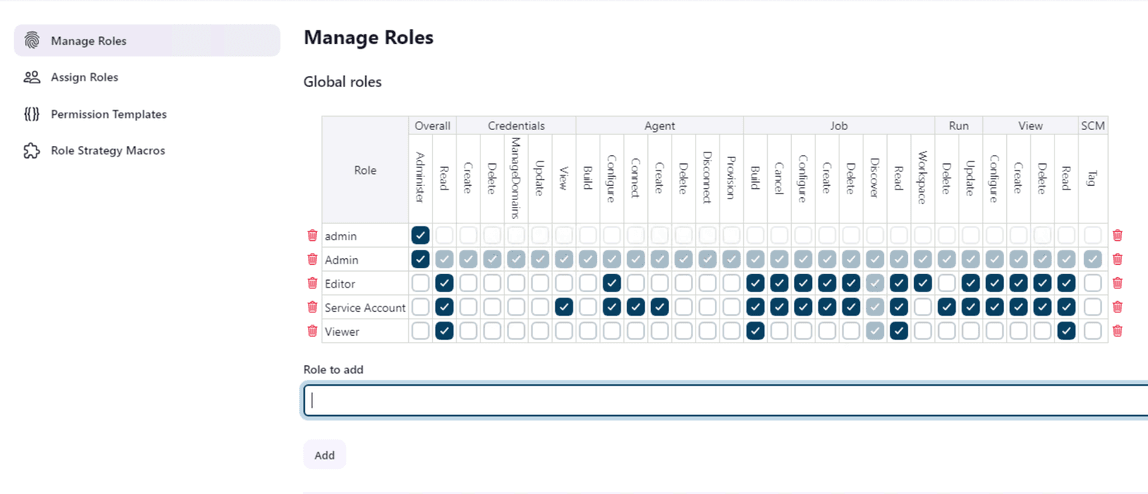Uncheck Credentials View for Service Account role
This screenshot has width=1148, height=494.
click(x=564, y=308)
